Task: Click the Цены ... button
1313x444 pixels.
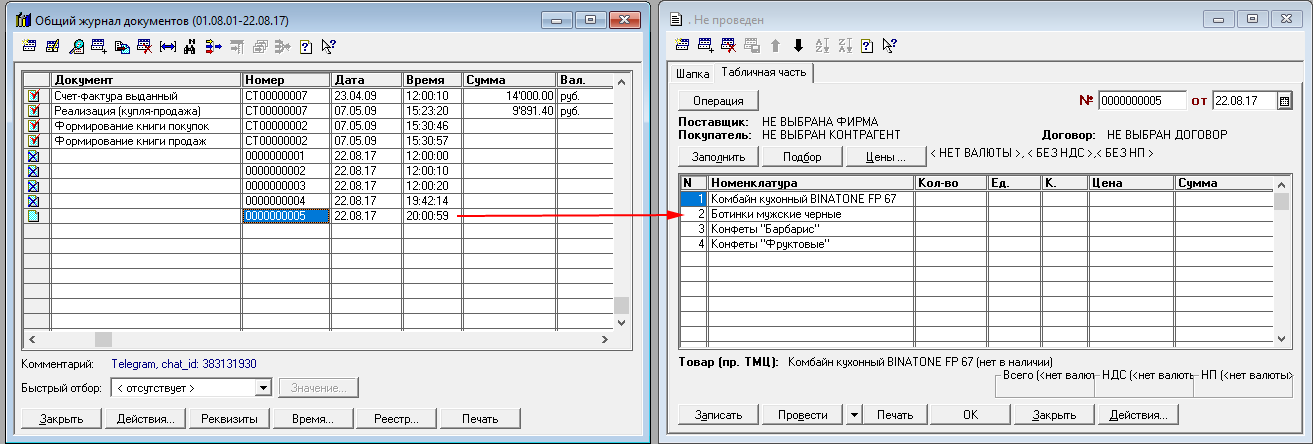Action: (885, 157)
